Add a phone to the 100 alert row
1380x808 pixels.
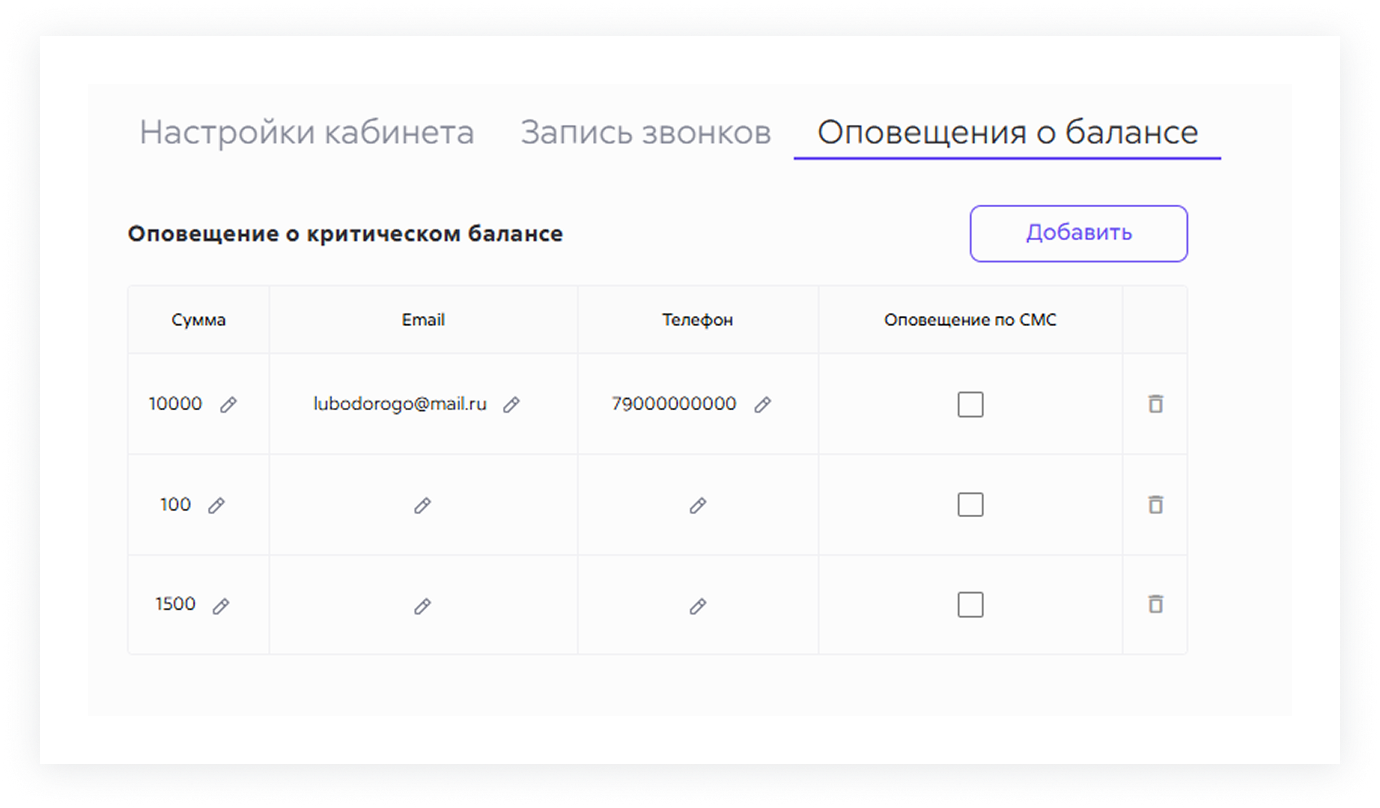point(697,505)
